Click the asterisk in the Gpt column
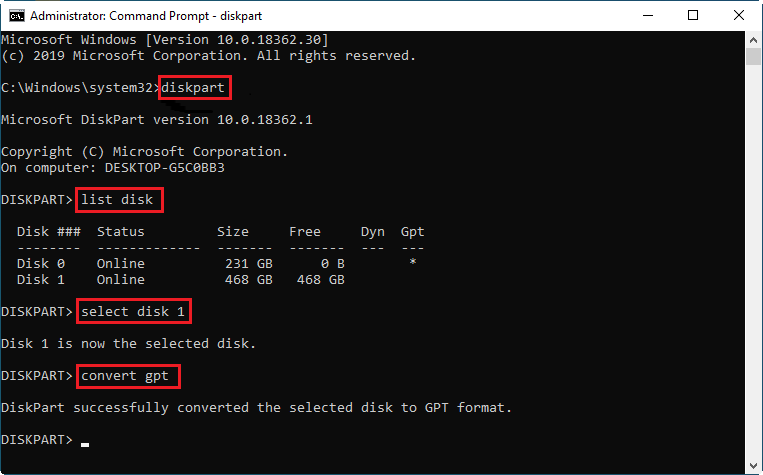763x475 pixels. [x=413, y=262]
